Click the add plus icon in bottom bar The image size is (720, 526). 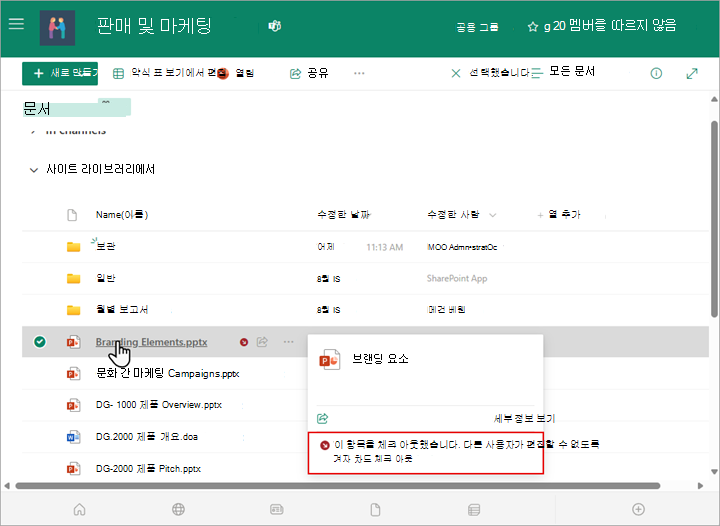tap(638, 509)
